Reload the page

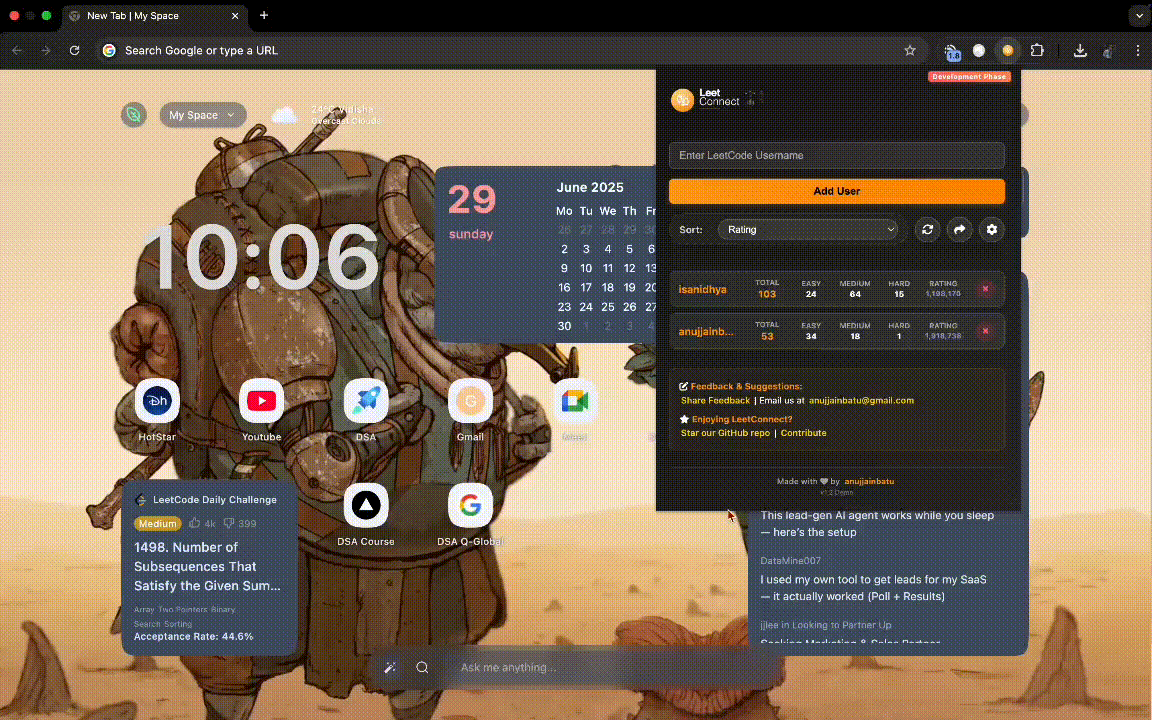point(74,51)
